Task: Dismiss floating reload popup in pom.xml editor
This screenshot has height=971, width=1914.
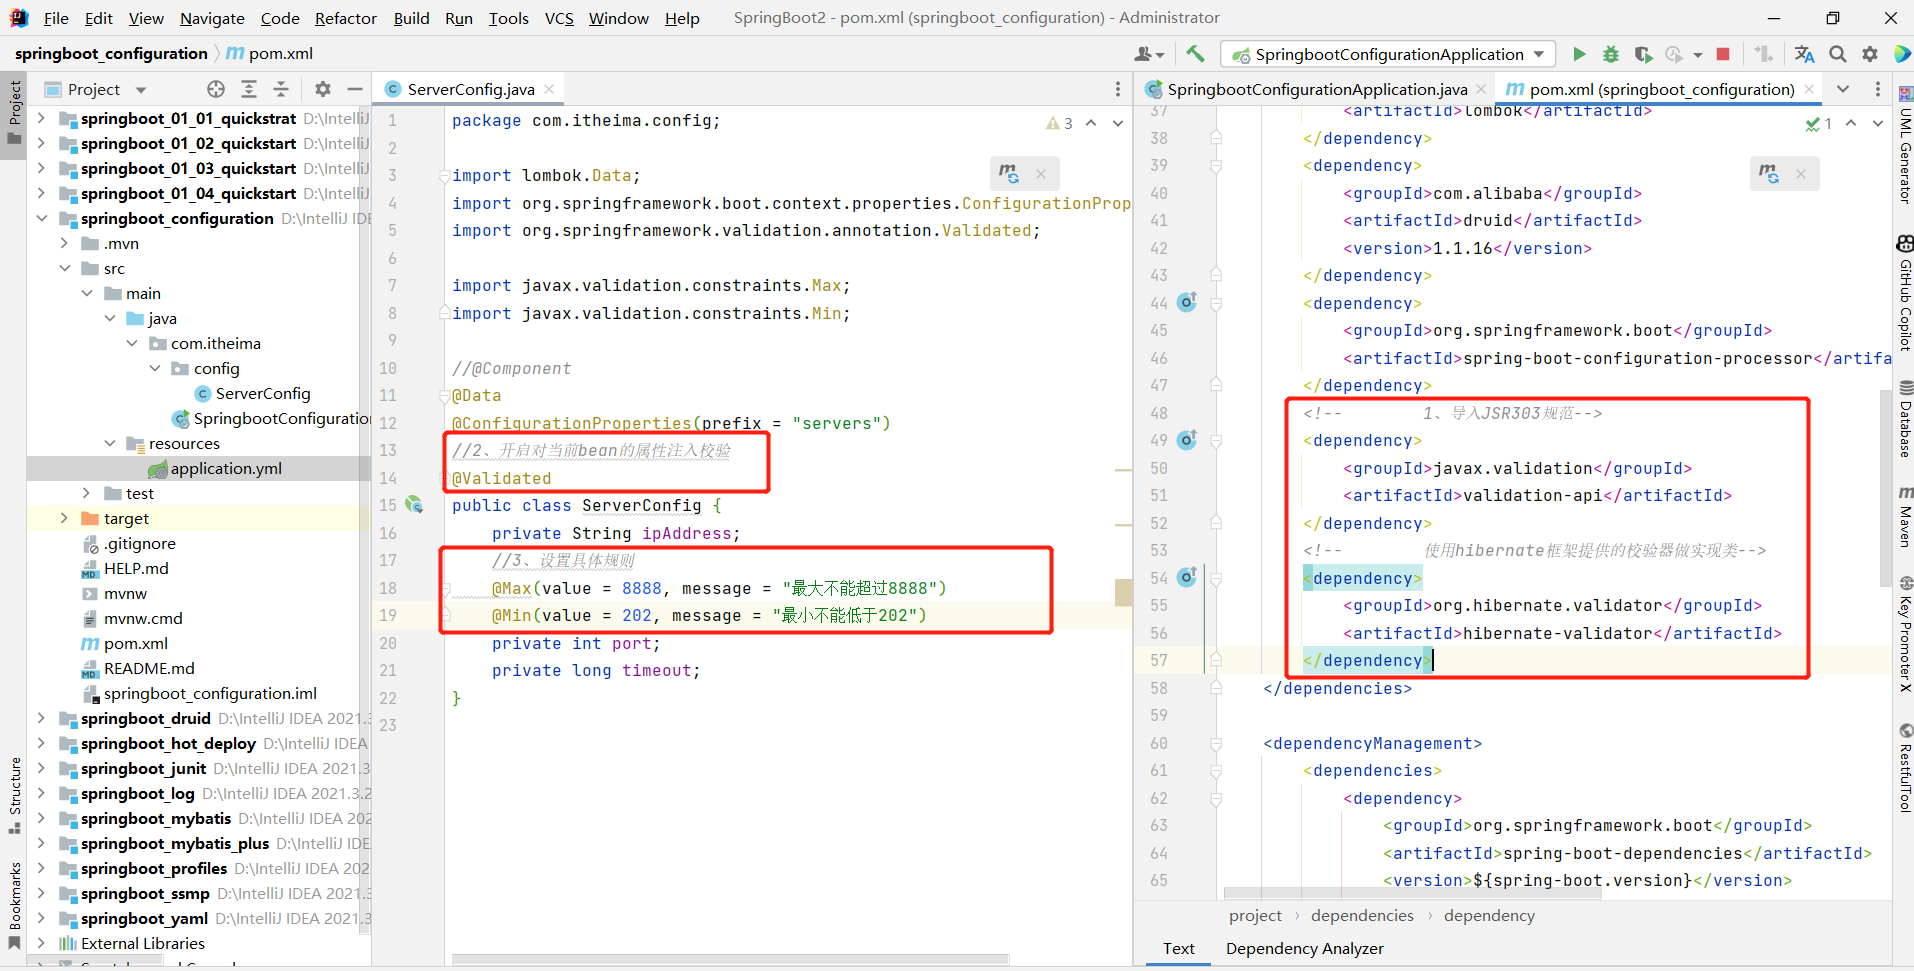Action: (1801, 174)
